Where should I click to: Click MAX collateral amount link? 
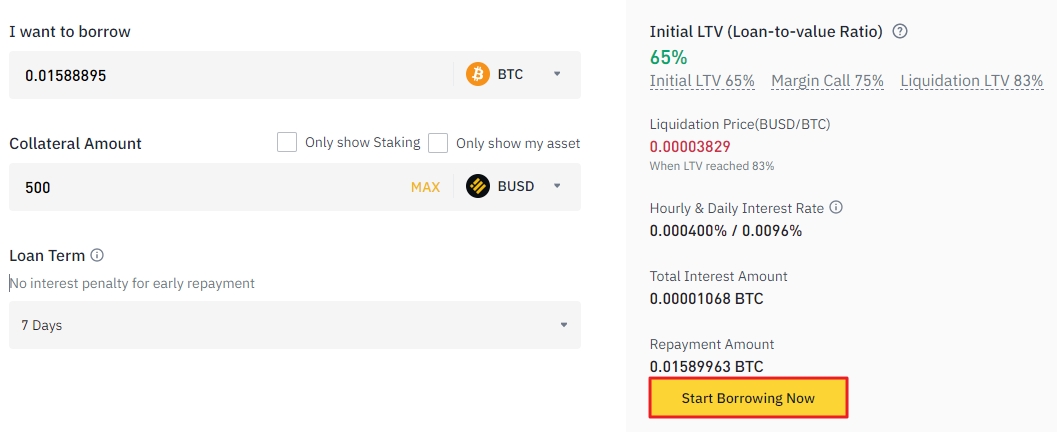coord(425,187)
